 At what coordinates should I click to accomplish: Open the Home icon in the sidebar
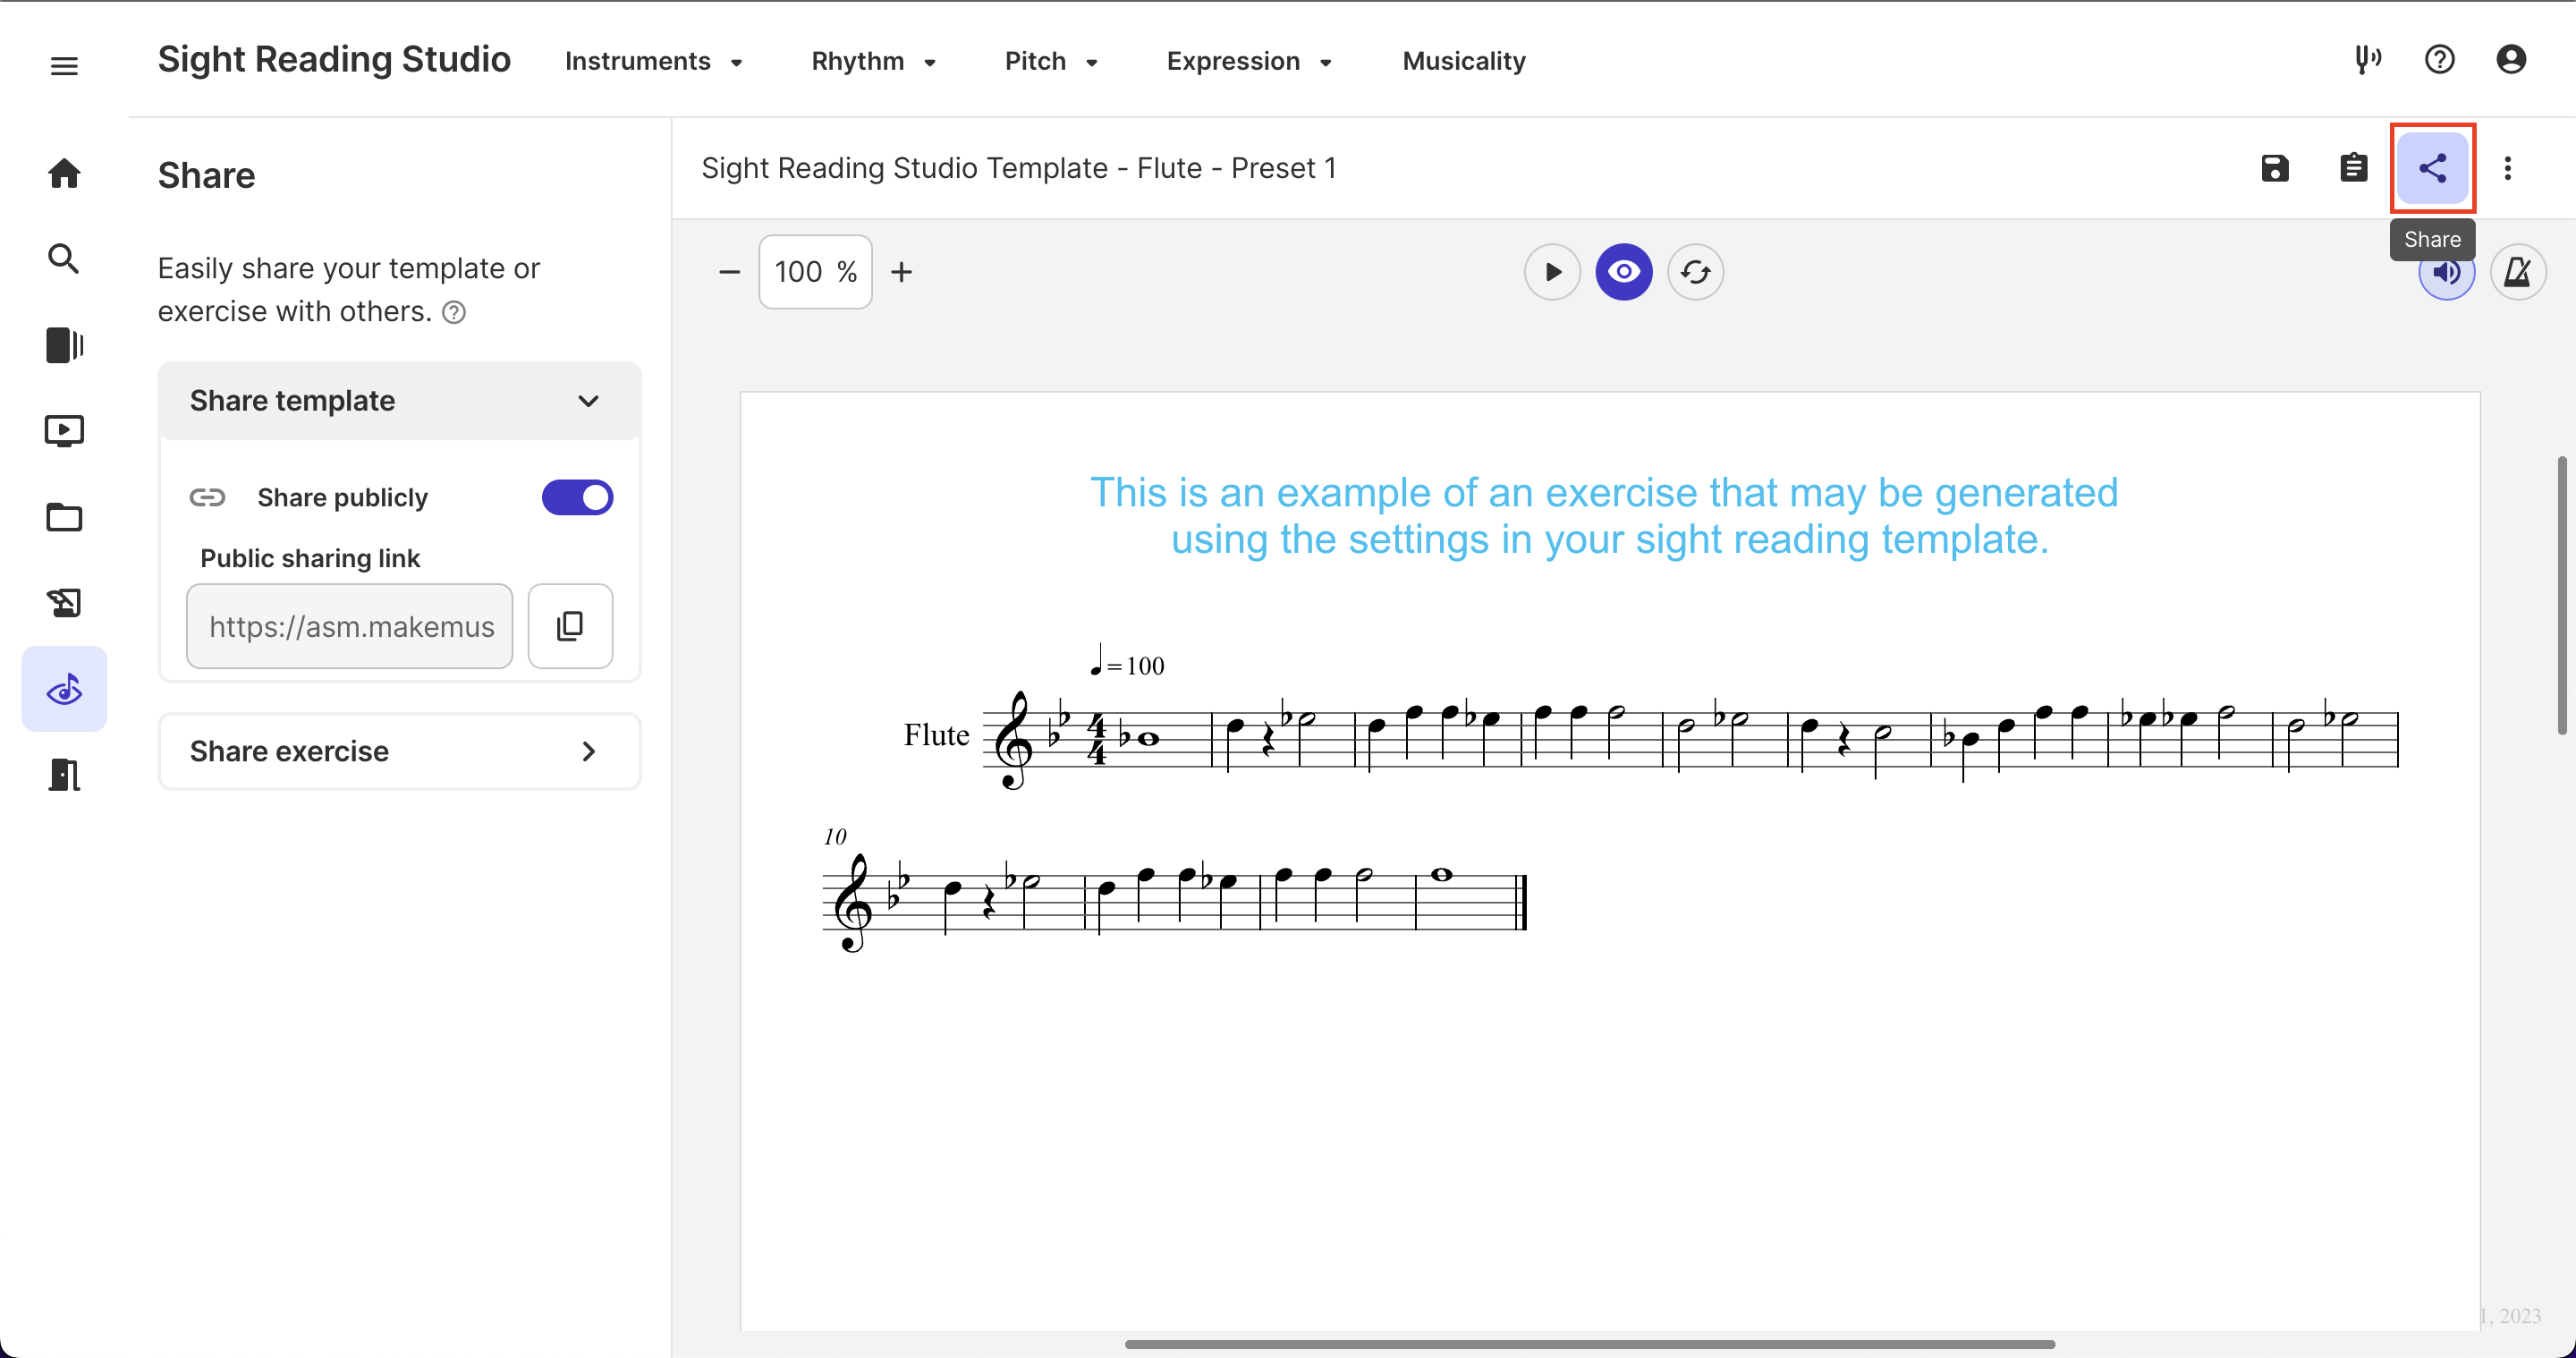64,173
